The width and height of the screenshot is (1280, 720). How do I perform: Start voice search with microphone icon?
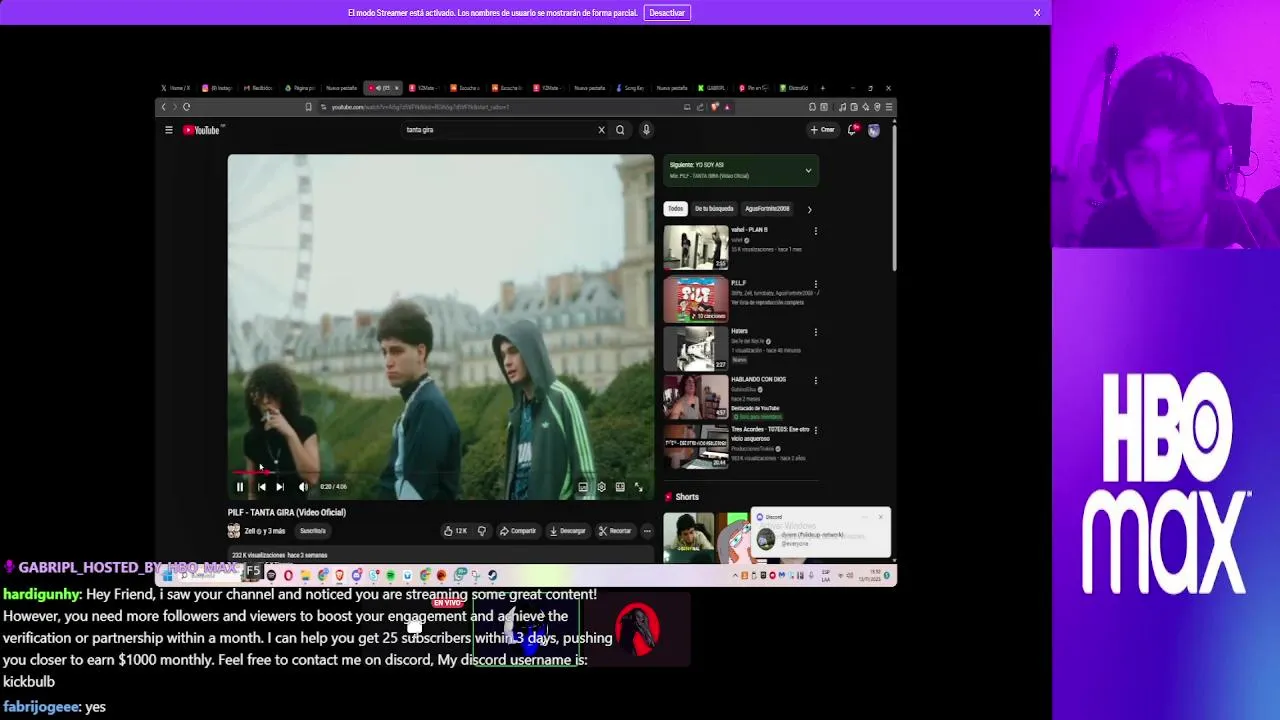point(646,130)
